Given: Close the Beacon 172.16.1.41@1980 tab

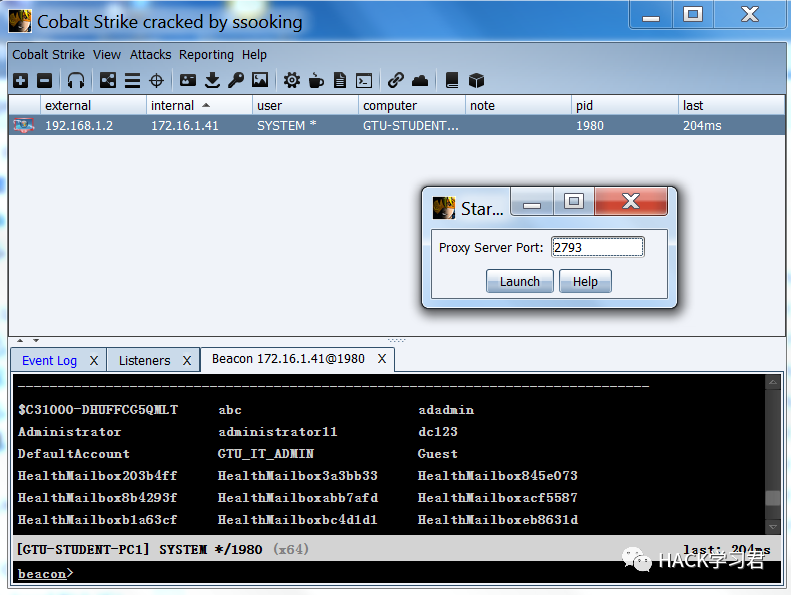Looking at the screenshot, I should pos(382,359).
